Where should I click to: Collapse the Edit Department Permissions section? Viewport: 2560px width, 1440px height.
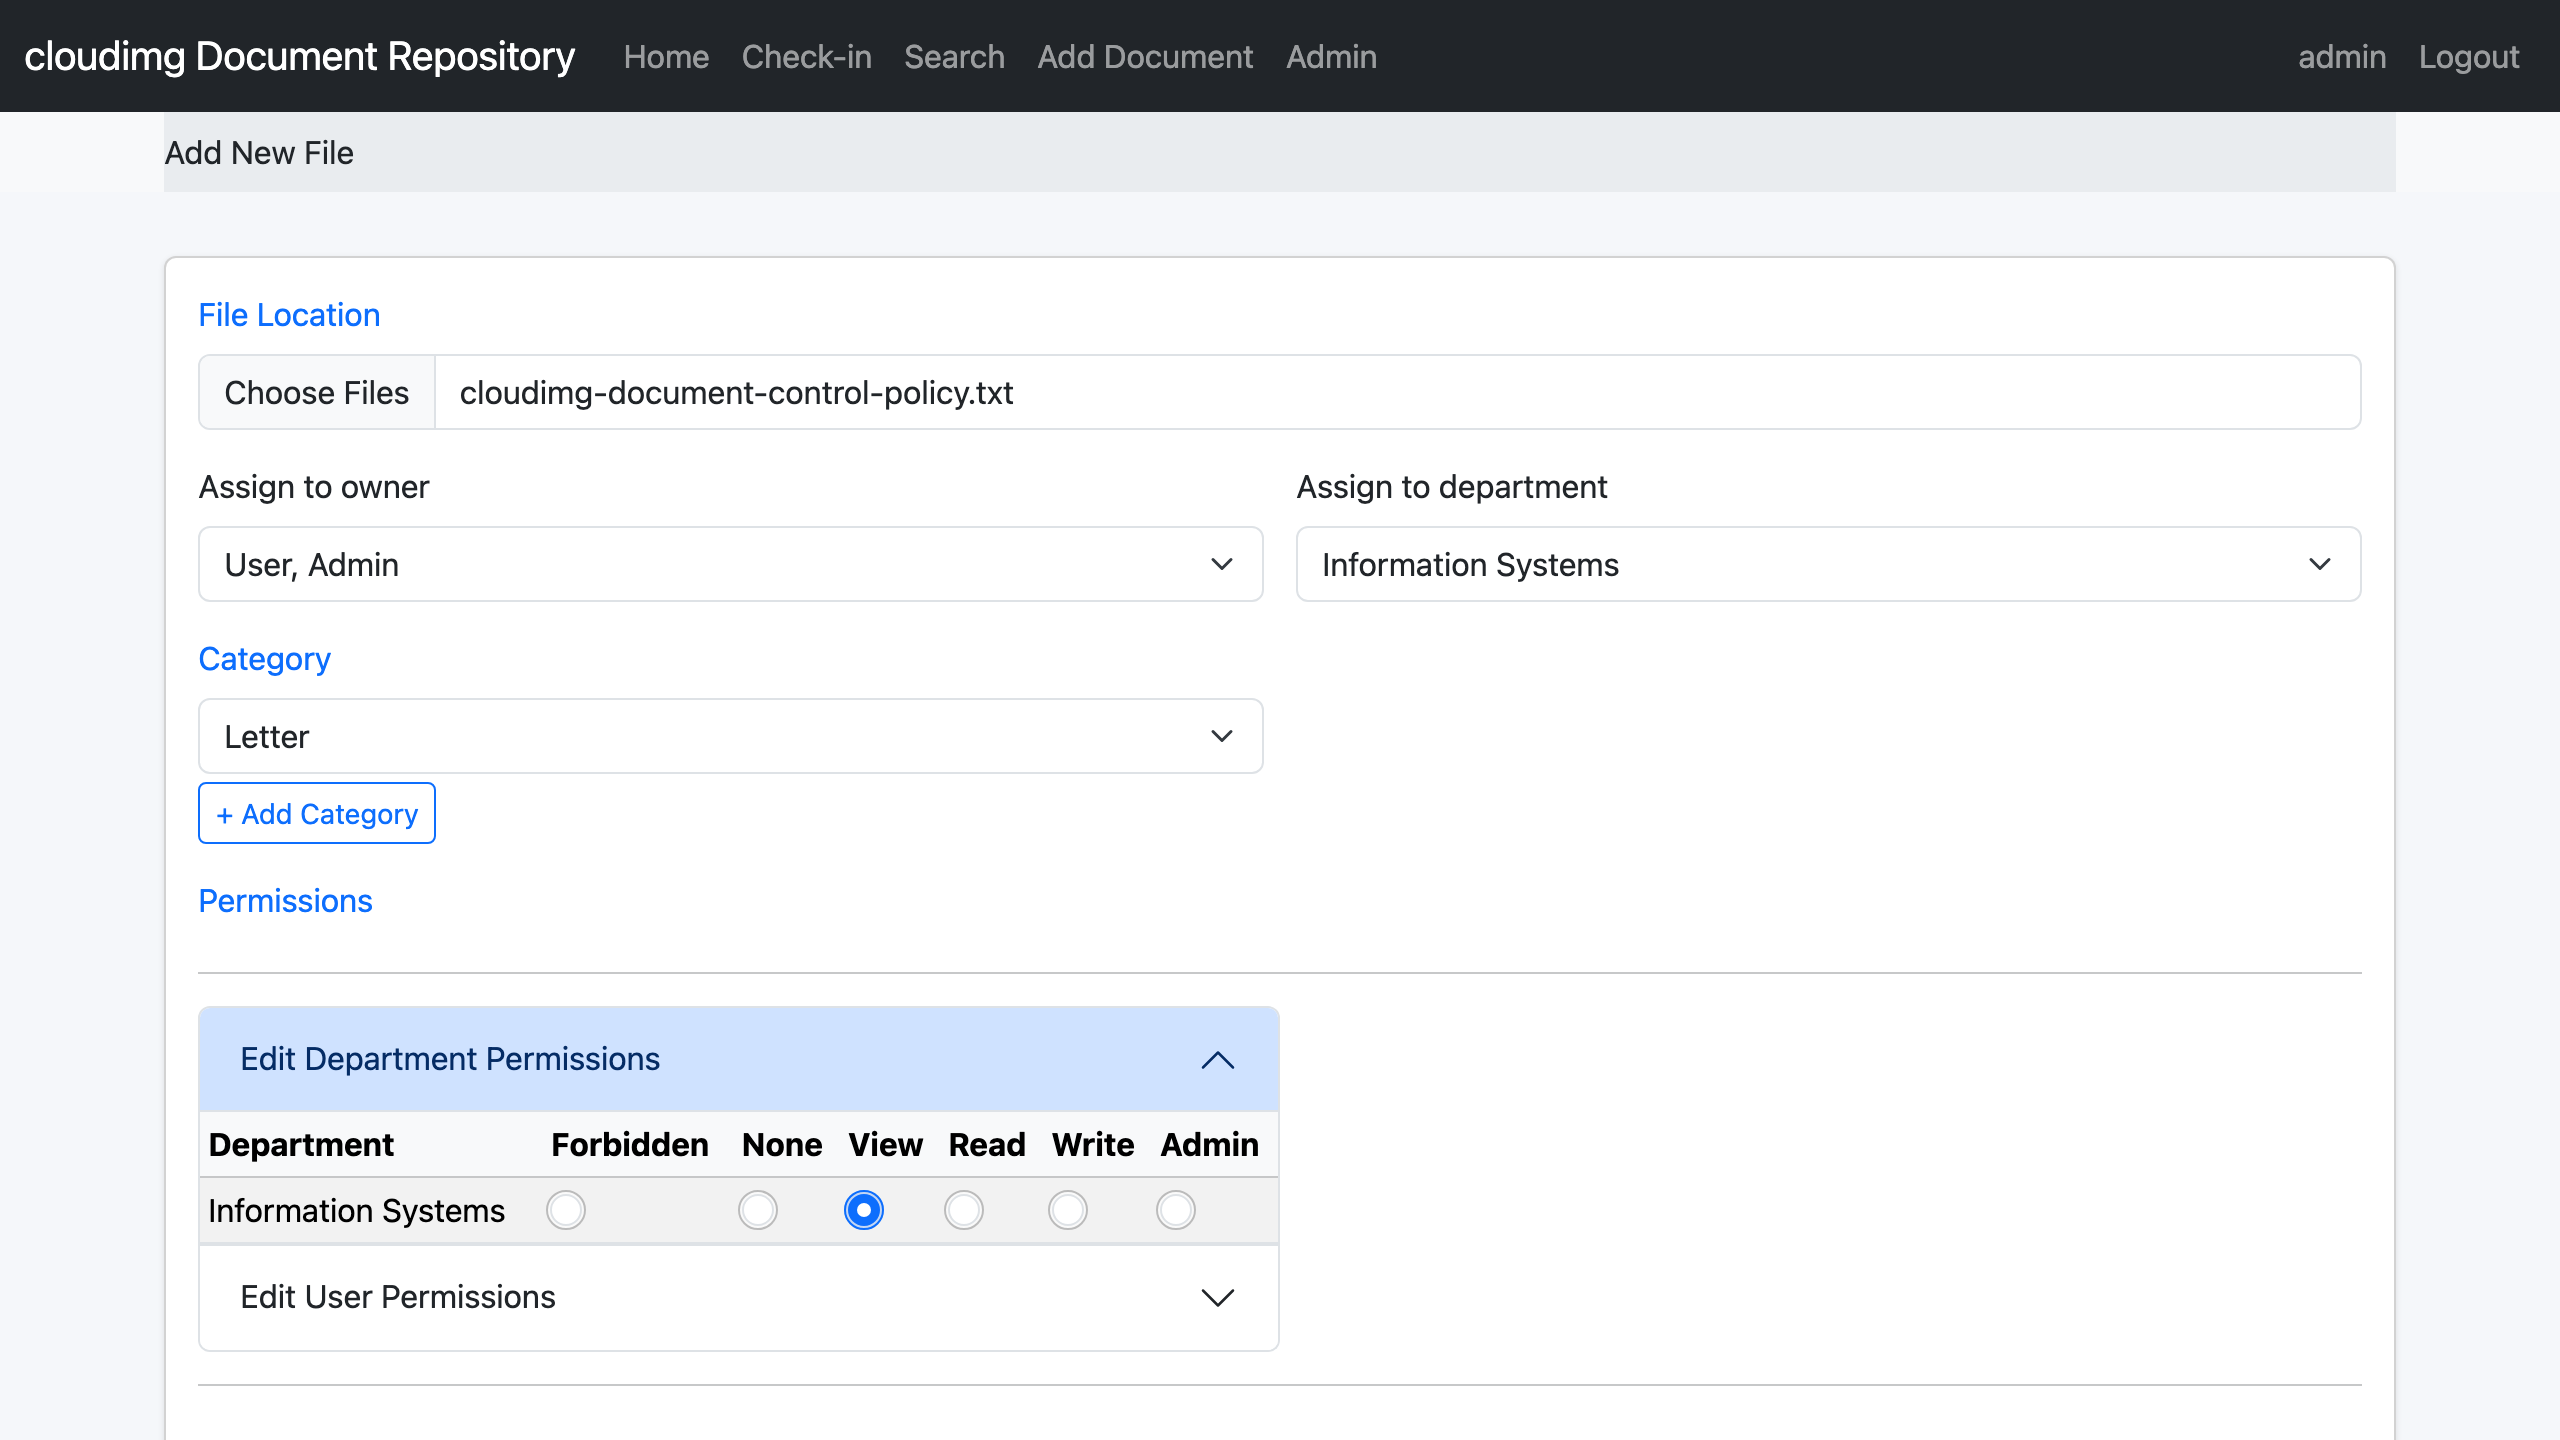point(739,1059)
